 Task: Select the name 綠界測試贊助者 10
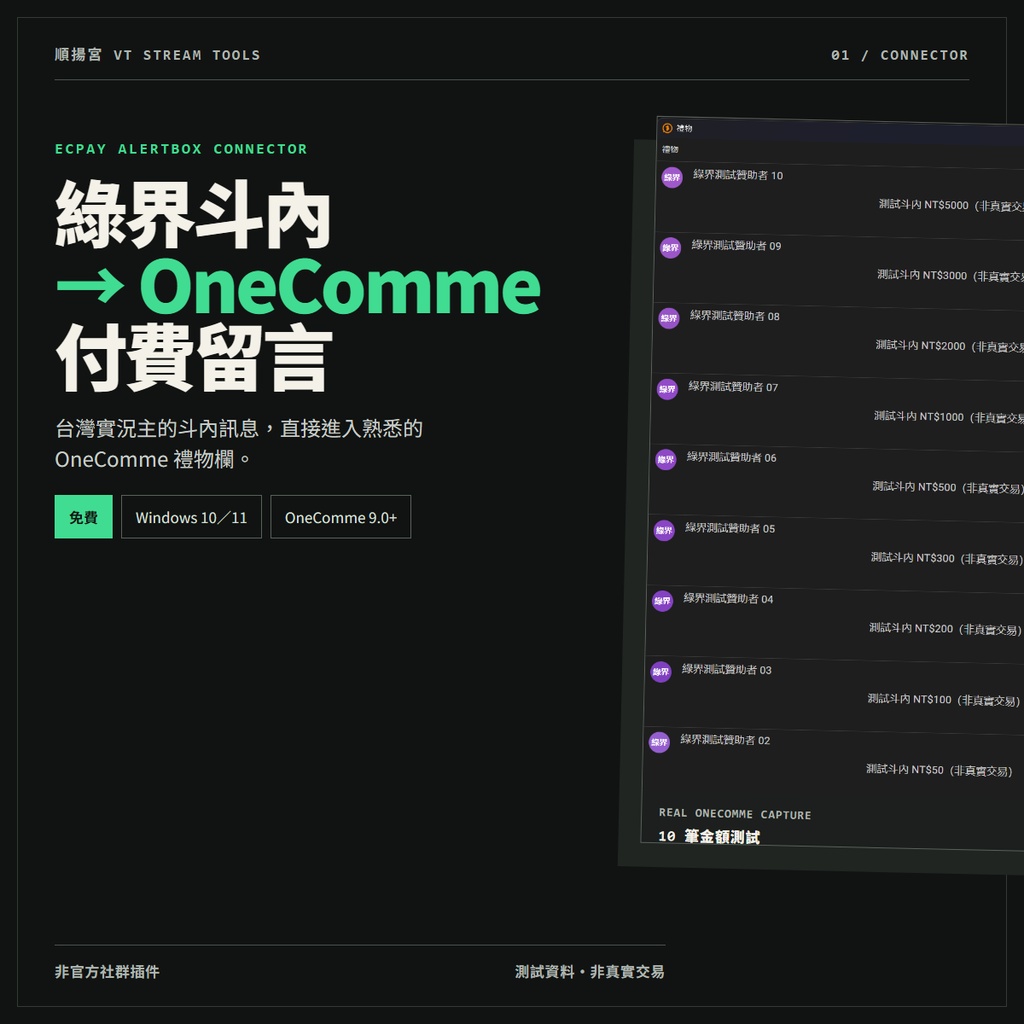click(x=738, y=175)
